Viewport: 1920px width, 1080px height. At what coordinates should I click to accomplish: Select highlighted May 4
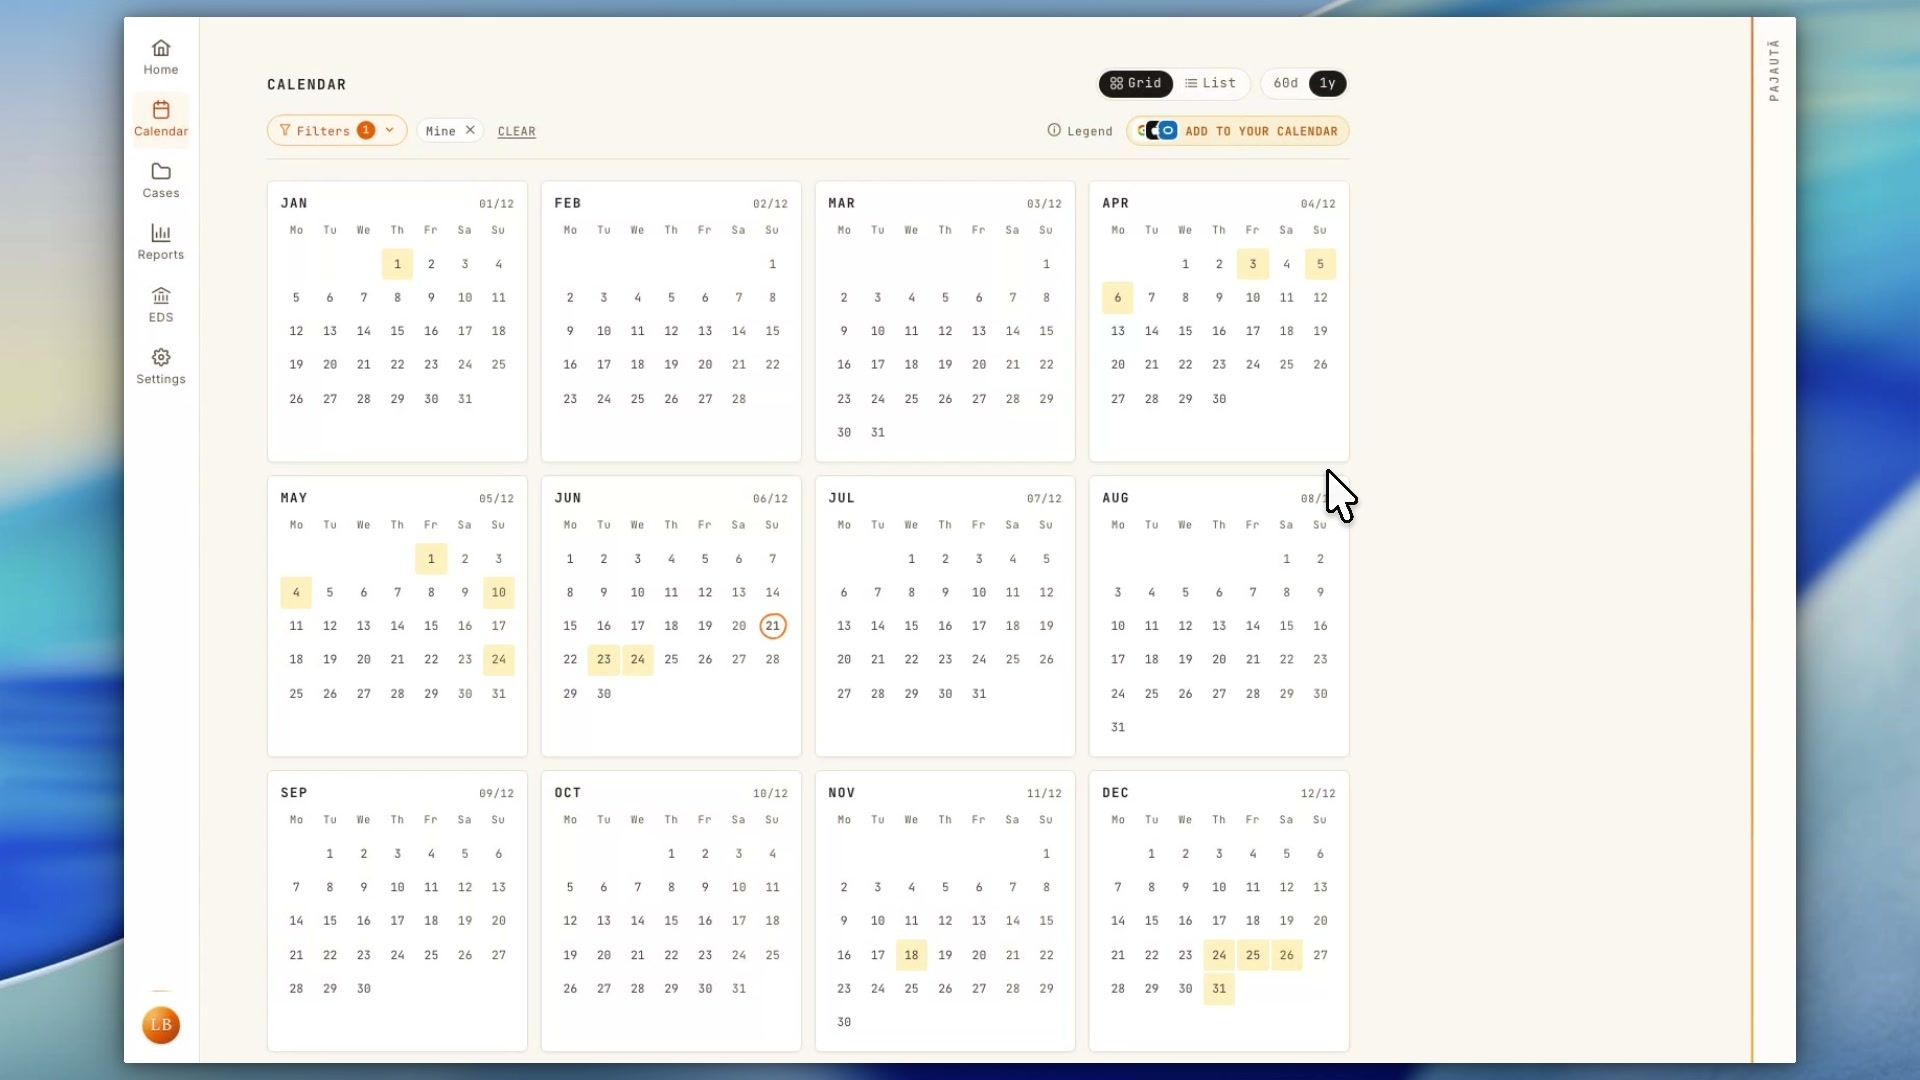click(296, 592)
